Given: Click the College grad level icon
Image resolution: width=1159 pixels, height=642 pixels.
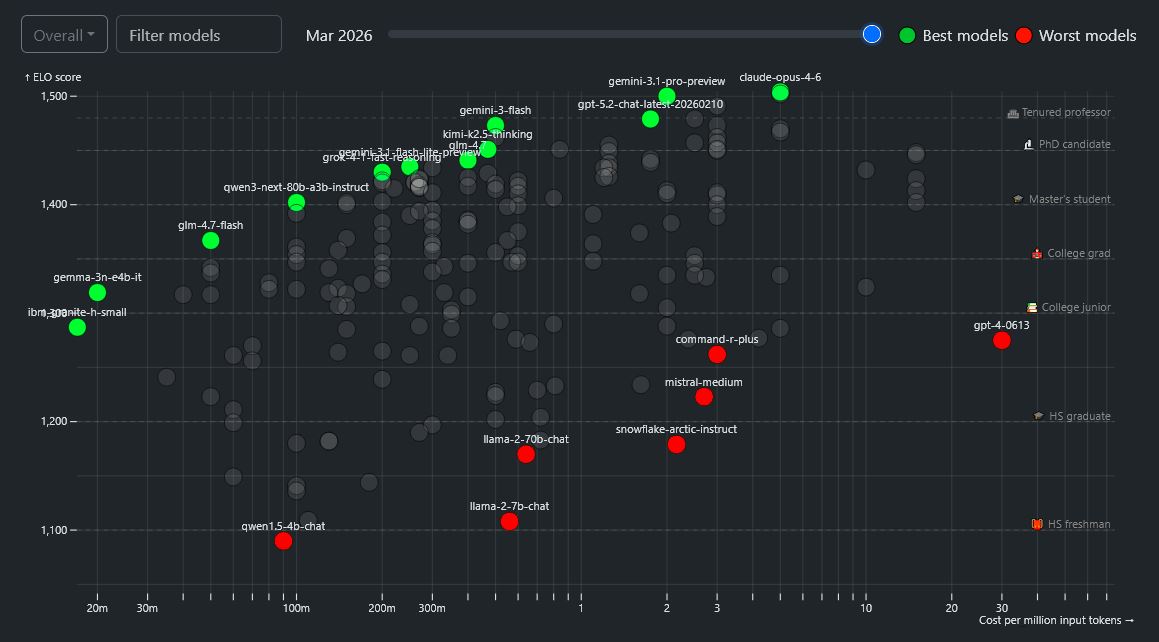Looking at the screenshot, I should (x=1037, y=253).
